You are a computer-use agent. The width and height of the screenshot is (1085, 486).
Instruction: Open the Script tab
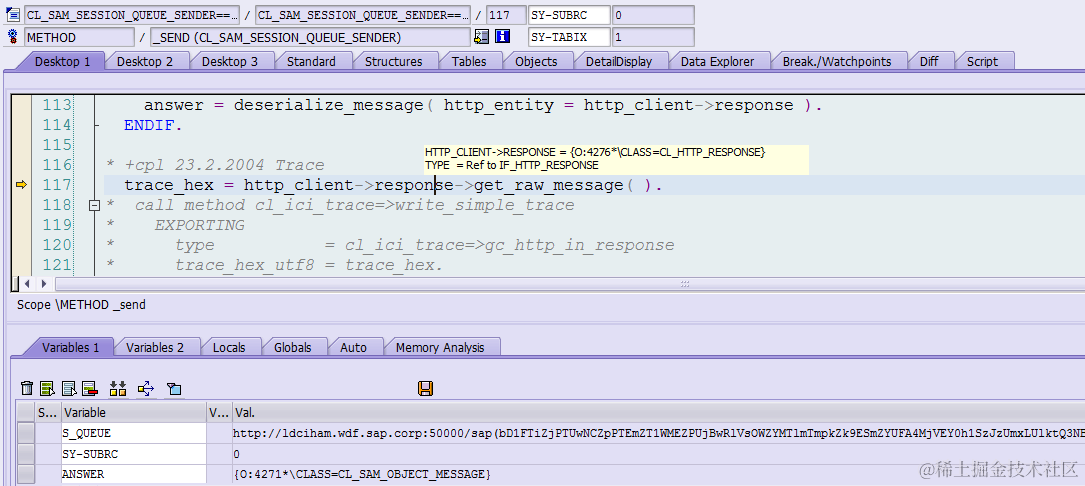(x=983, y=62)
